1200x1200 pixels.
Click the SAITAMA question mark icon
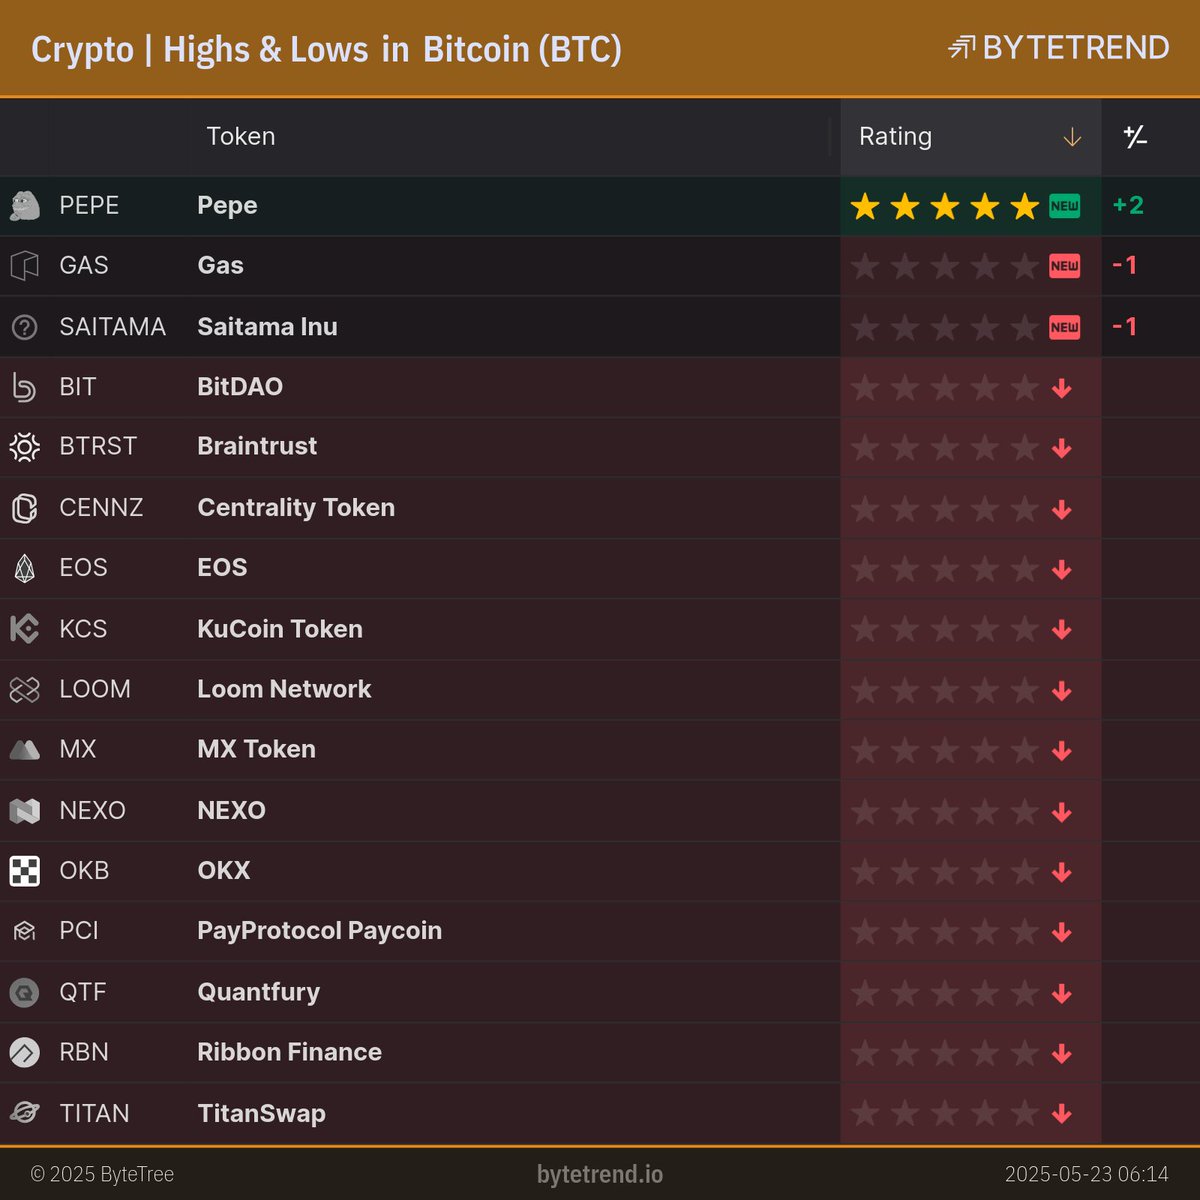[x=25, y=327]
